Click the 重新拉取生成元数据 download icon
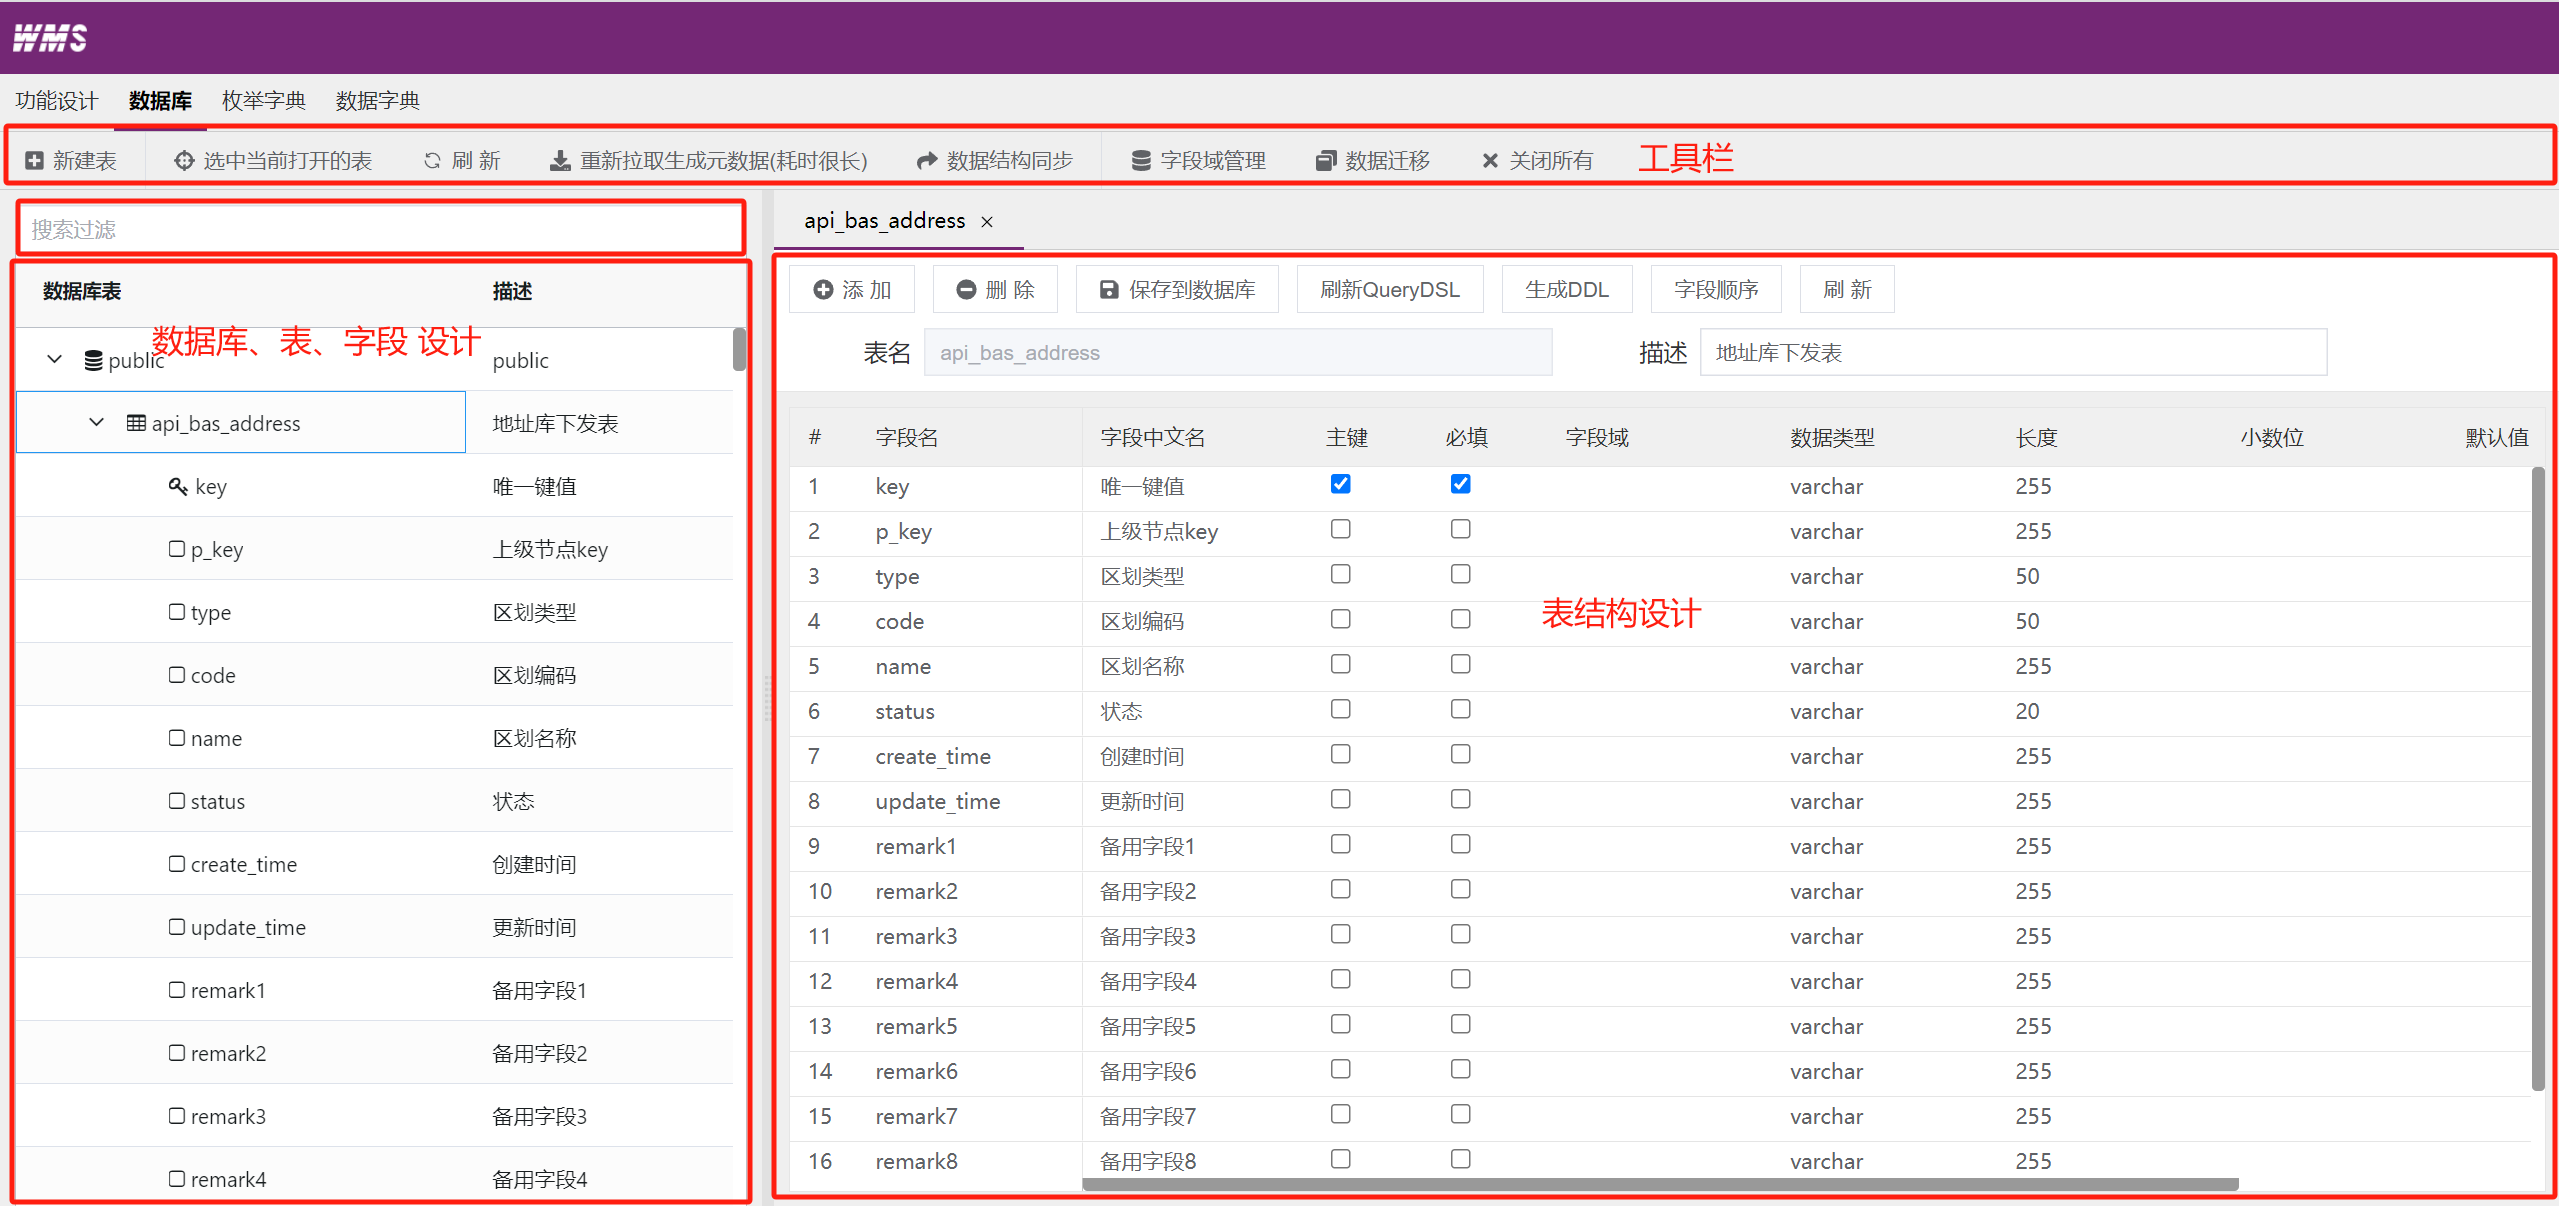Image resolution: width=2559 pixels, height=1206 pixels. [x=560, y=160]
